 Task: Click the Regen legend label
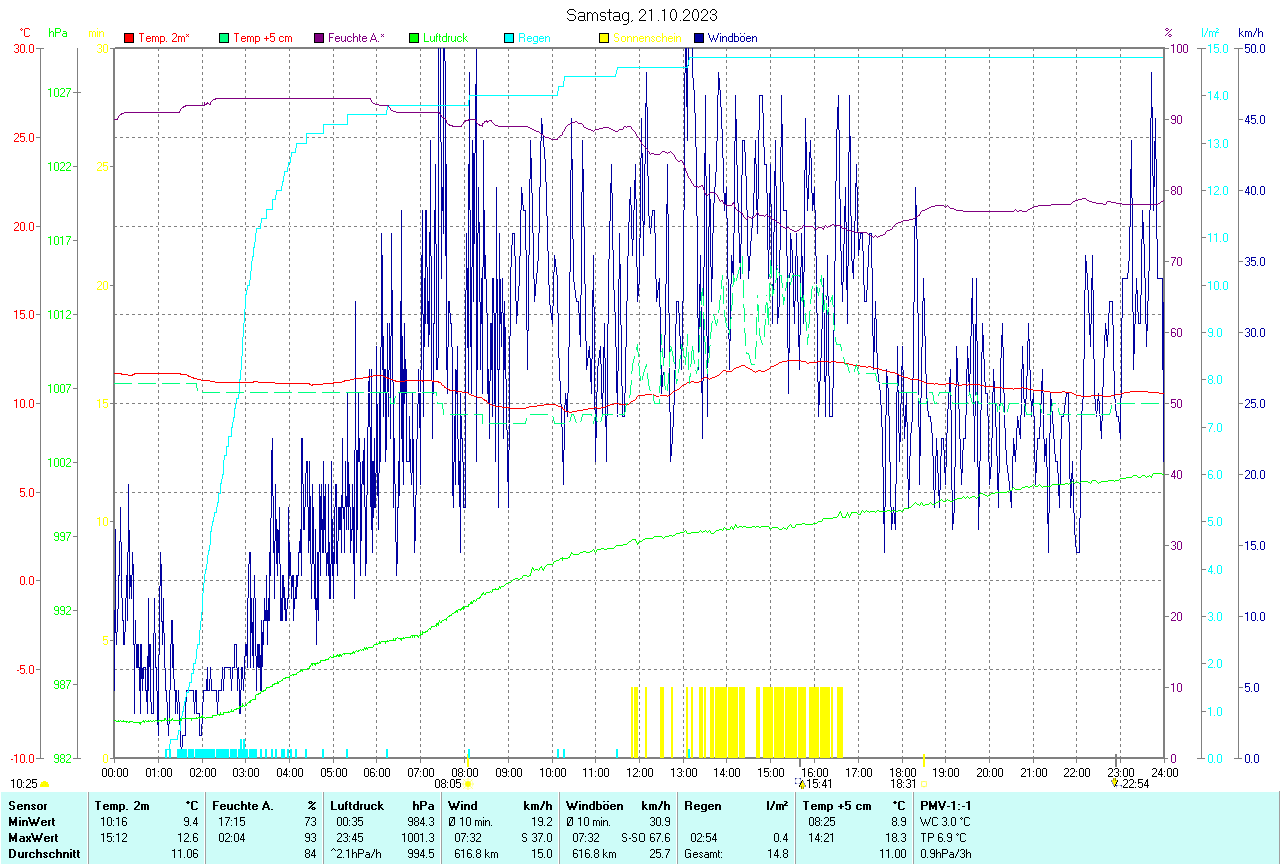click(534, 38)
